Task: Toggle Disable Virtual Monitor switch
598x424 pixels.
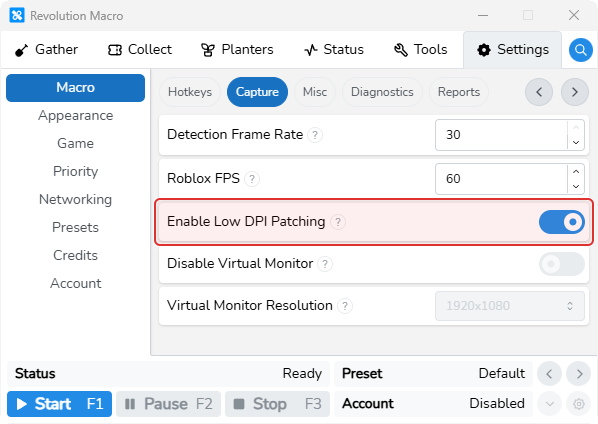Action: [x=561, y=264]
